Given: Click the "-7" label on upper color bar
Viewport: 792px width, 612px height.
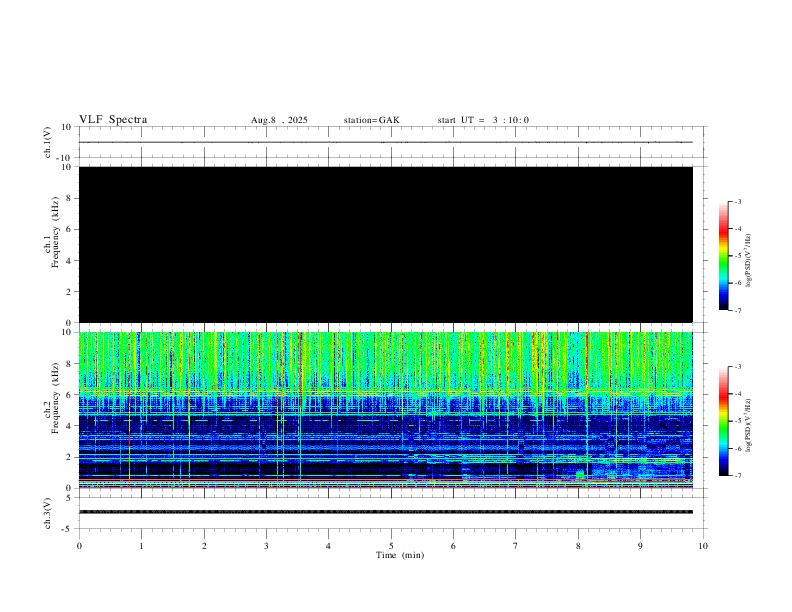Looking at the screenshot, I should click(x=737, y=310).
